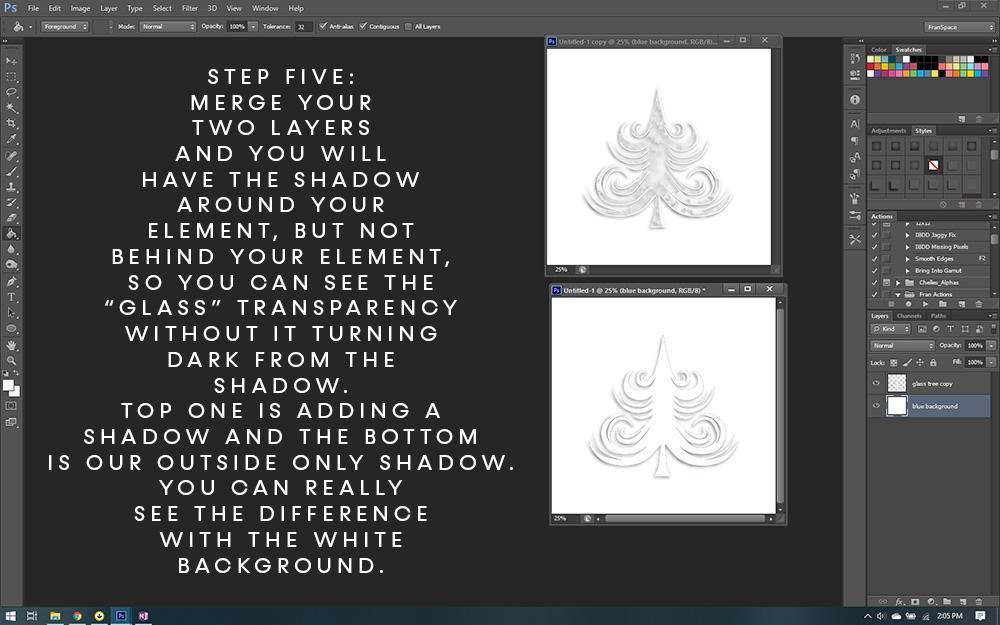Open the Opacity arrow in options bar
Viewport: 1000px width, 625px height.
[253, 27]
